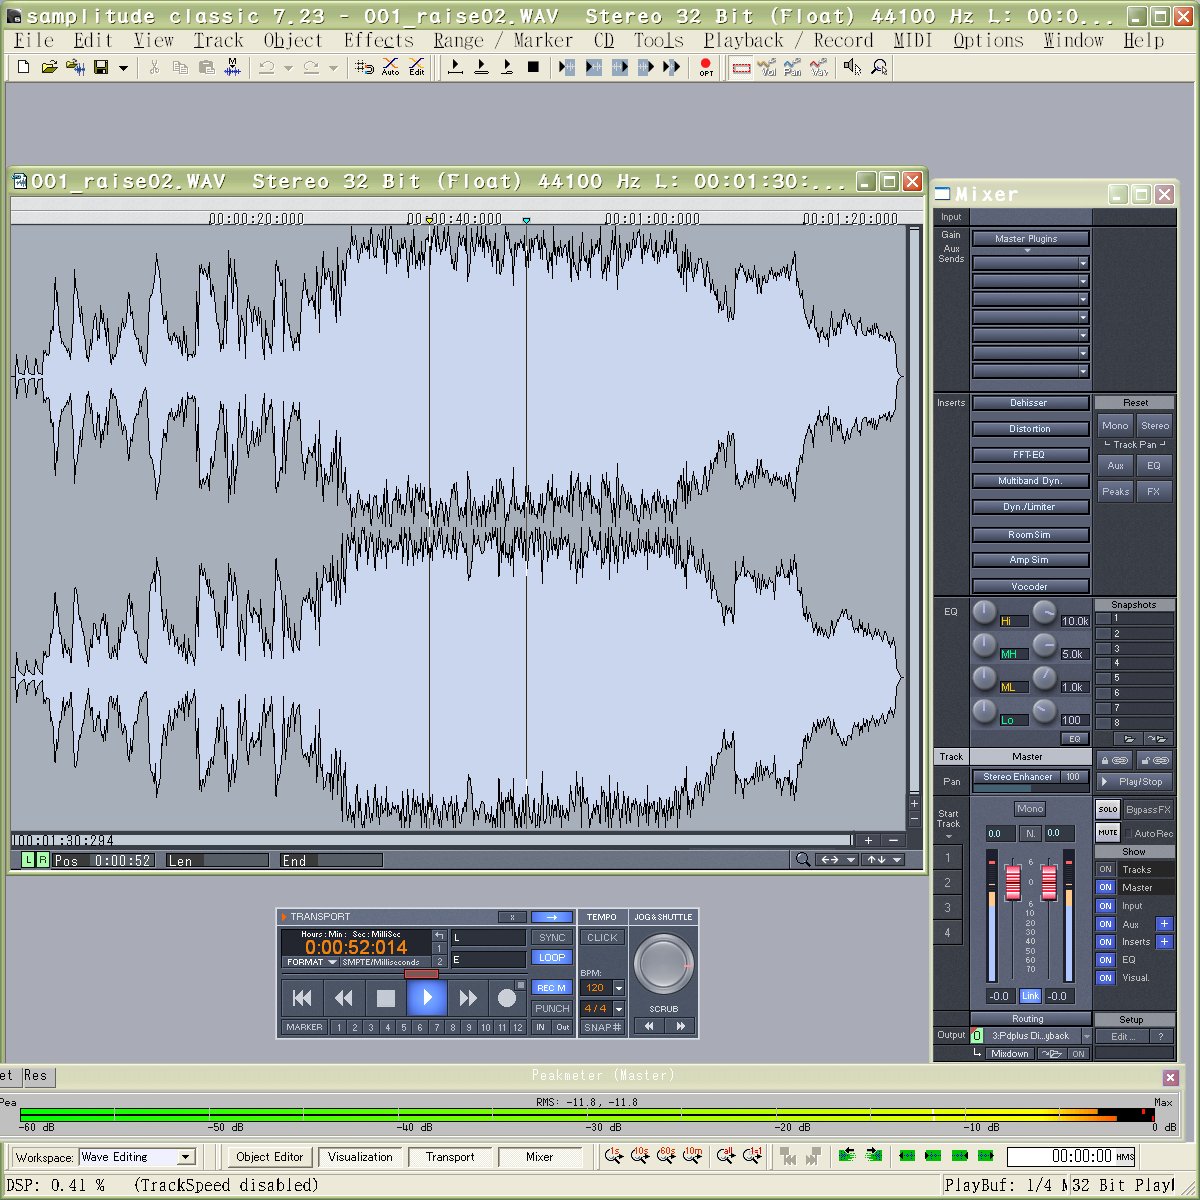Turn off the EQ show ON toggle

(1105, 960)
